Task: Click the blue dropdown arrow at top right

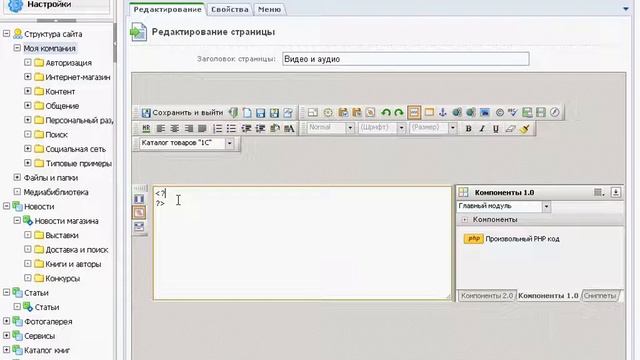Action: click(x=626, y=9)
